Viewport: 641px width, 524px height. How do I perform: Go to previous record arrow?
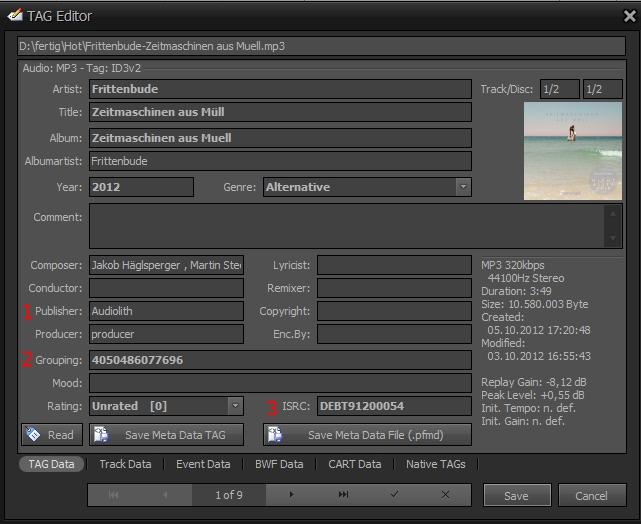click(165, 495)
